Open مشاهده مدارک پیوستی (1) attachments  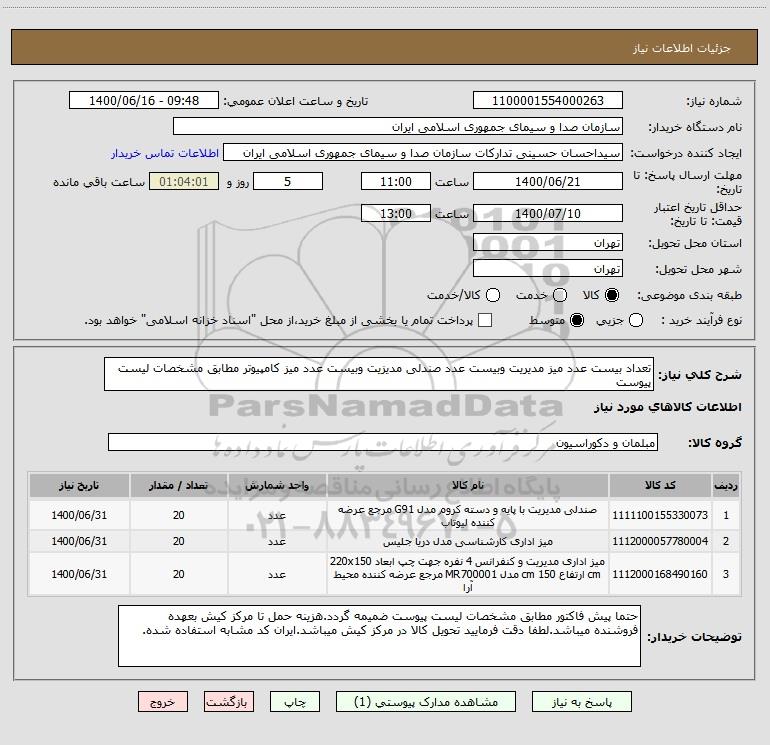coord(426,702)
